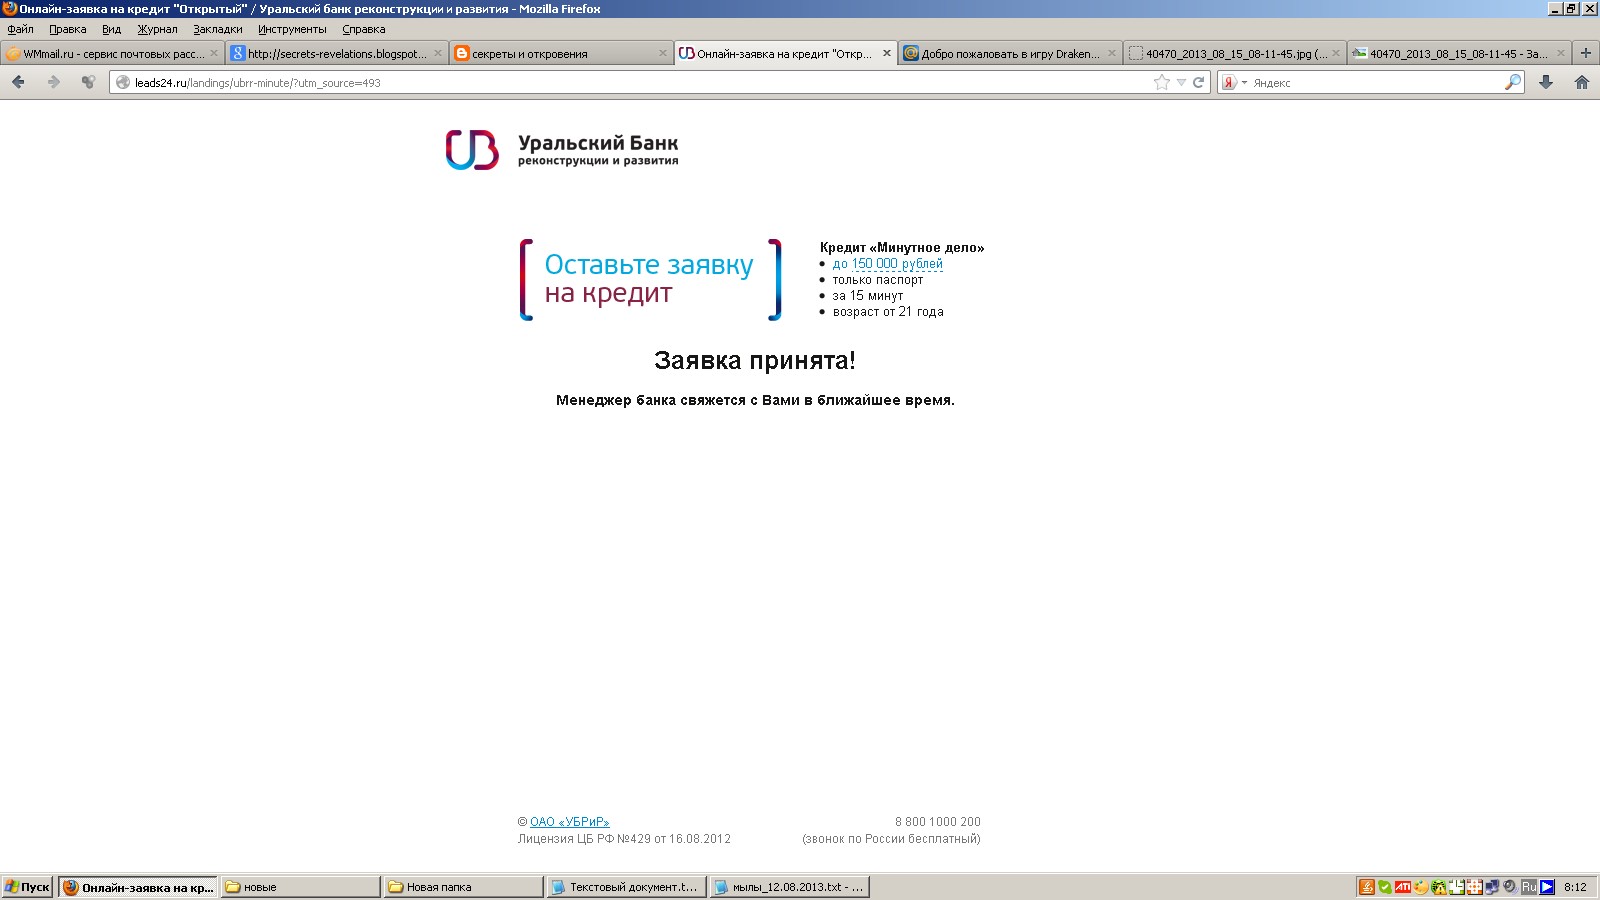Switch to the "секреты и откровения" tab
The image size is (1600, 900).
(x=560, y=53)
